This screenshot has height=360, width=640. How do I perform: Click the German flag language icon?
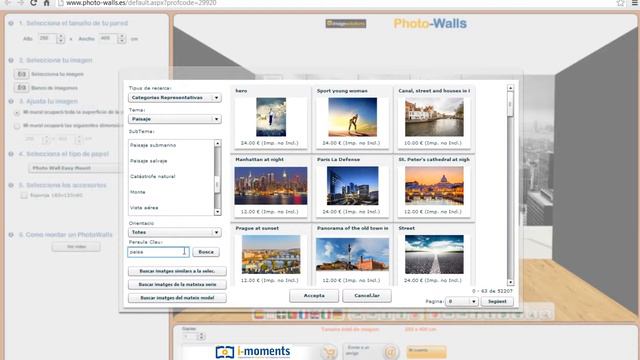[338, 315]
